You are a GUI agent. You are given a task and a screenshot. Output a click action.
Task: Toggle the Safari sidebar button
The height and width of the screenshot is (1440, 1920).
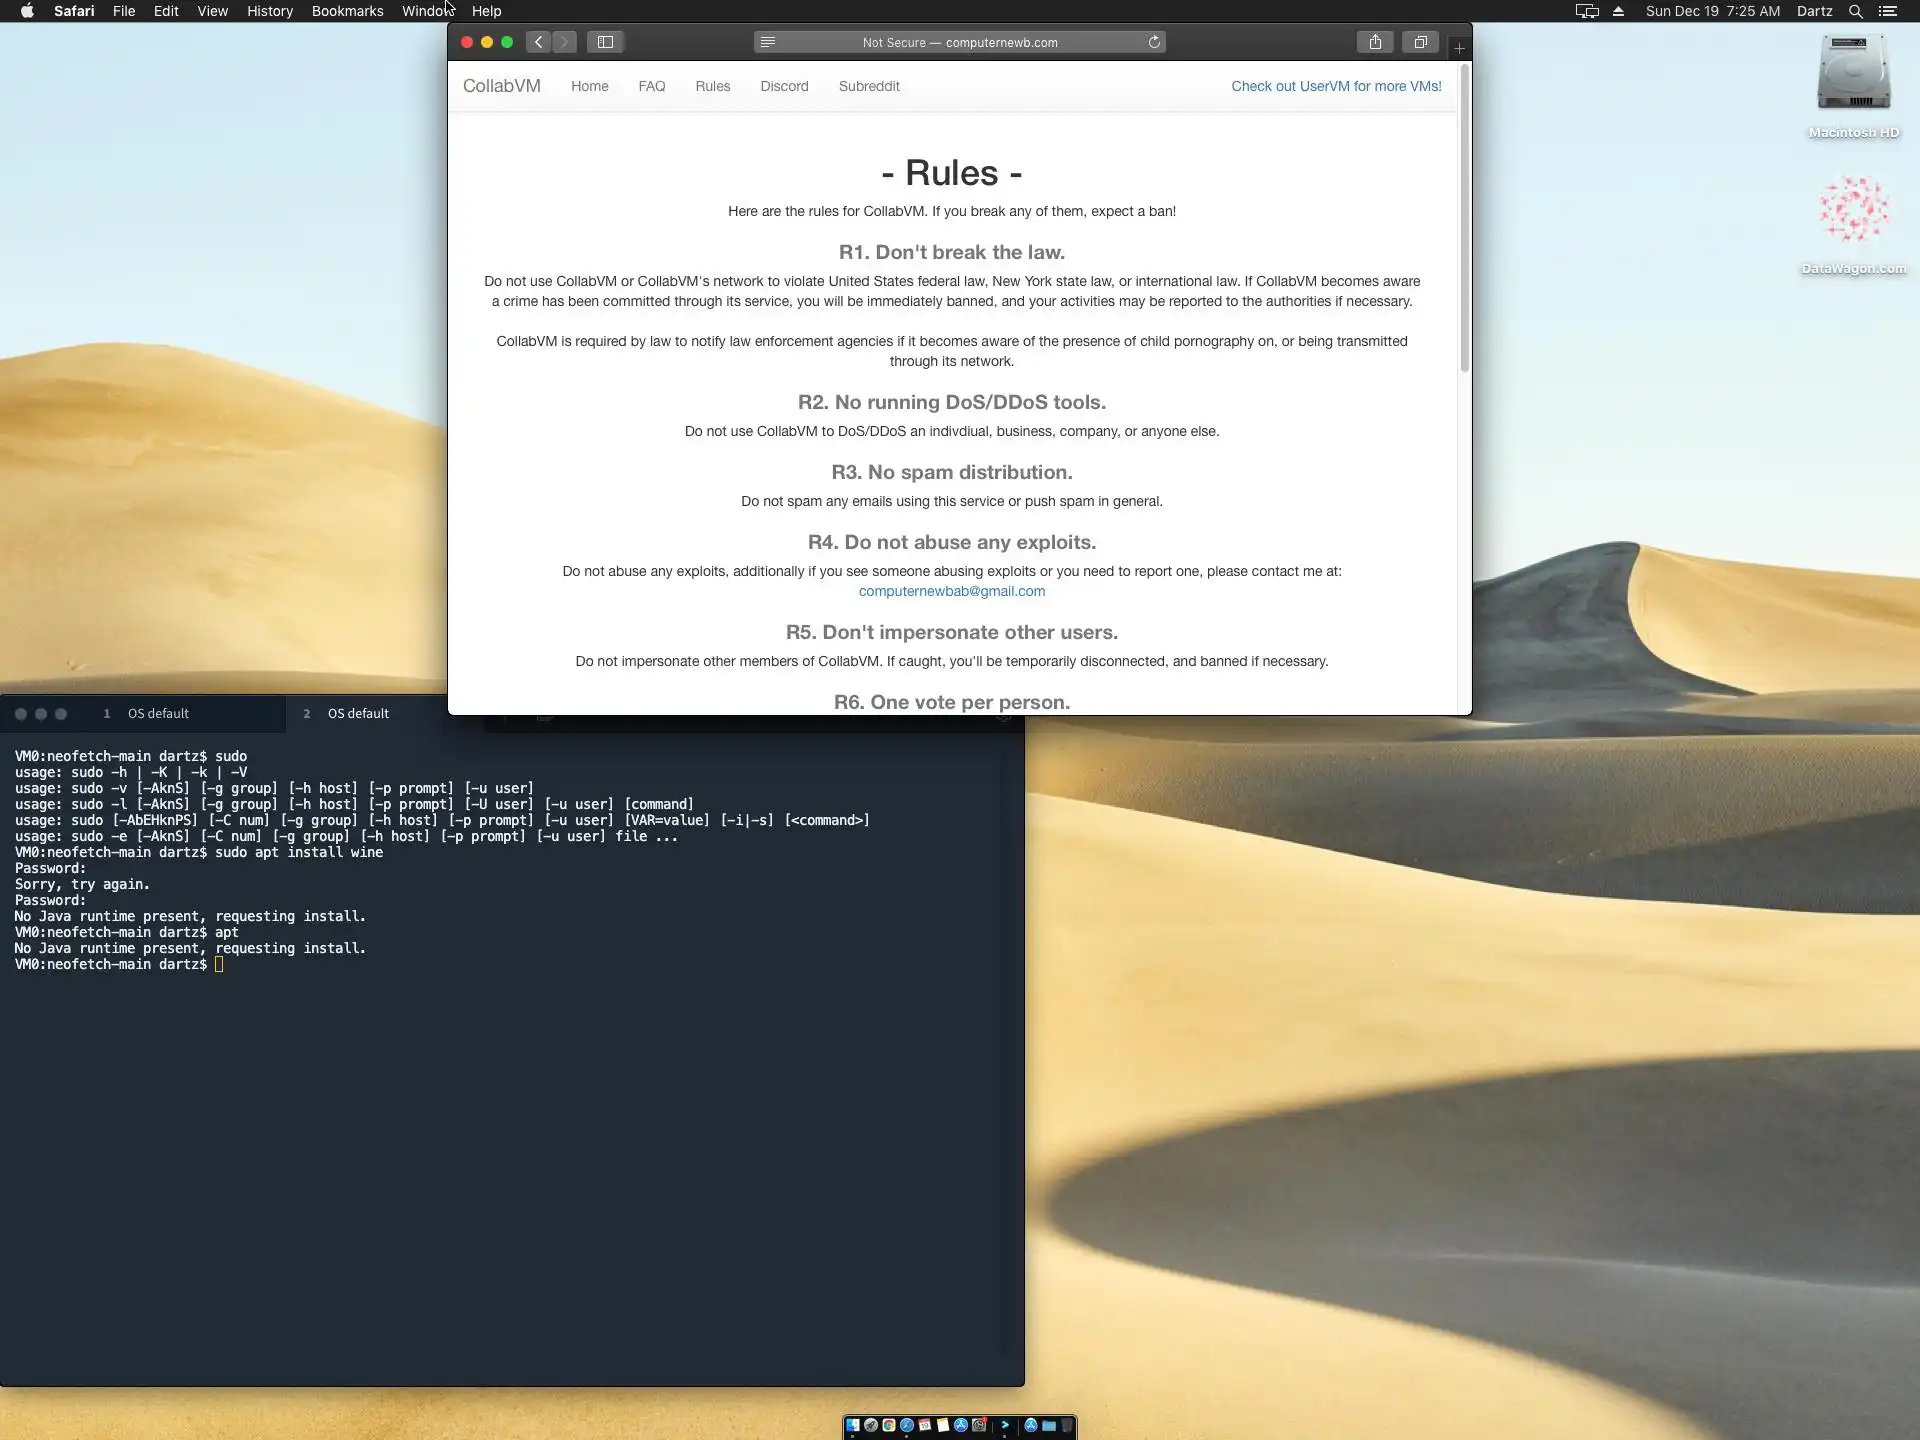(605, 42)
